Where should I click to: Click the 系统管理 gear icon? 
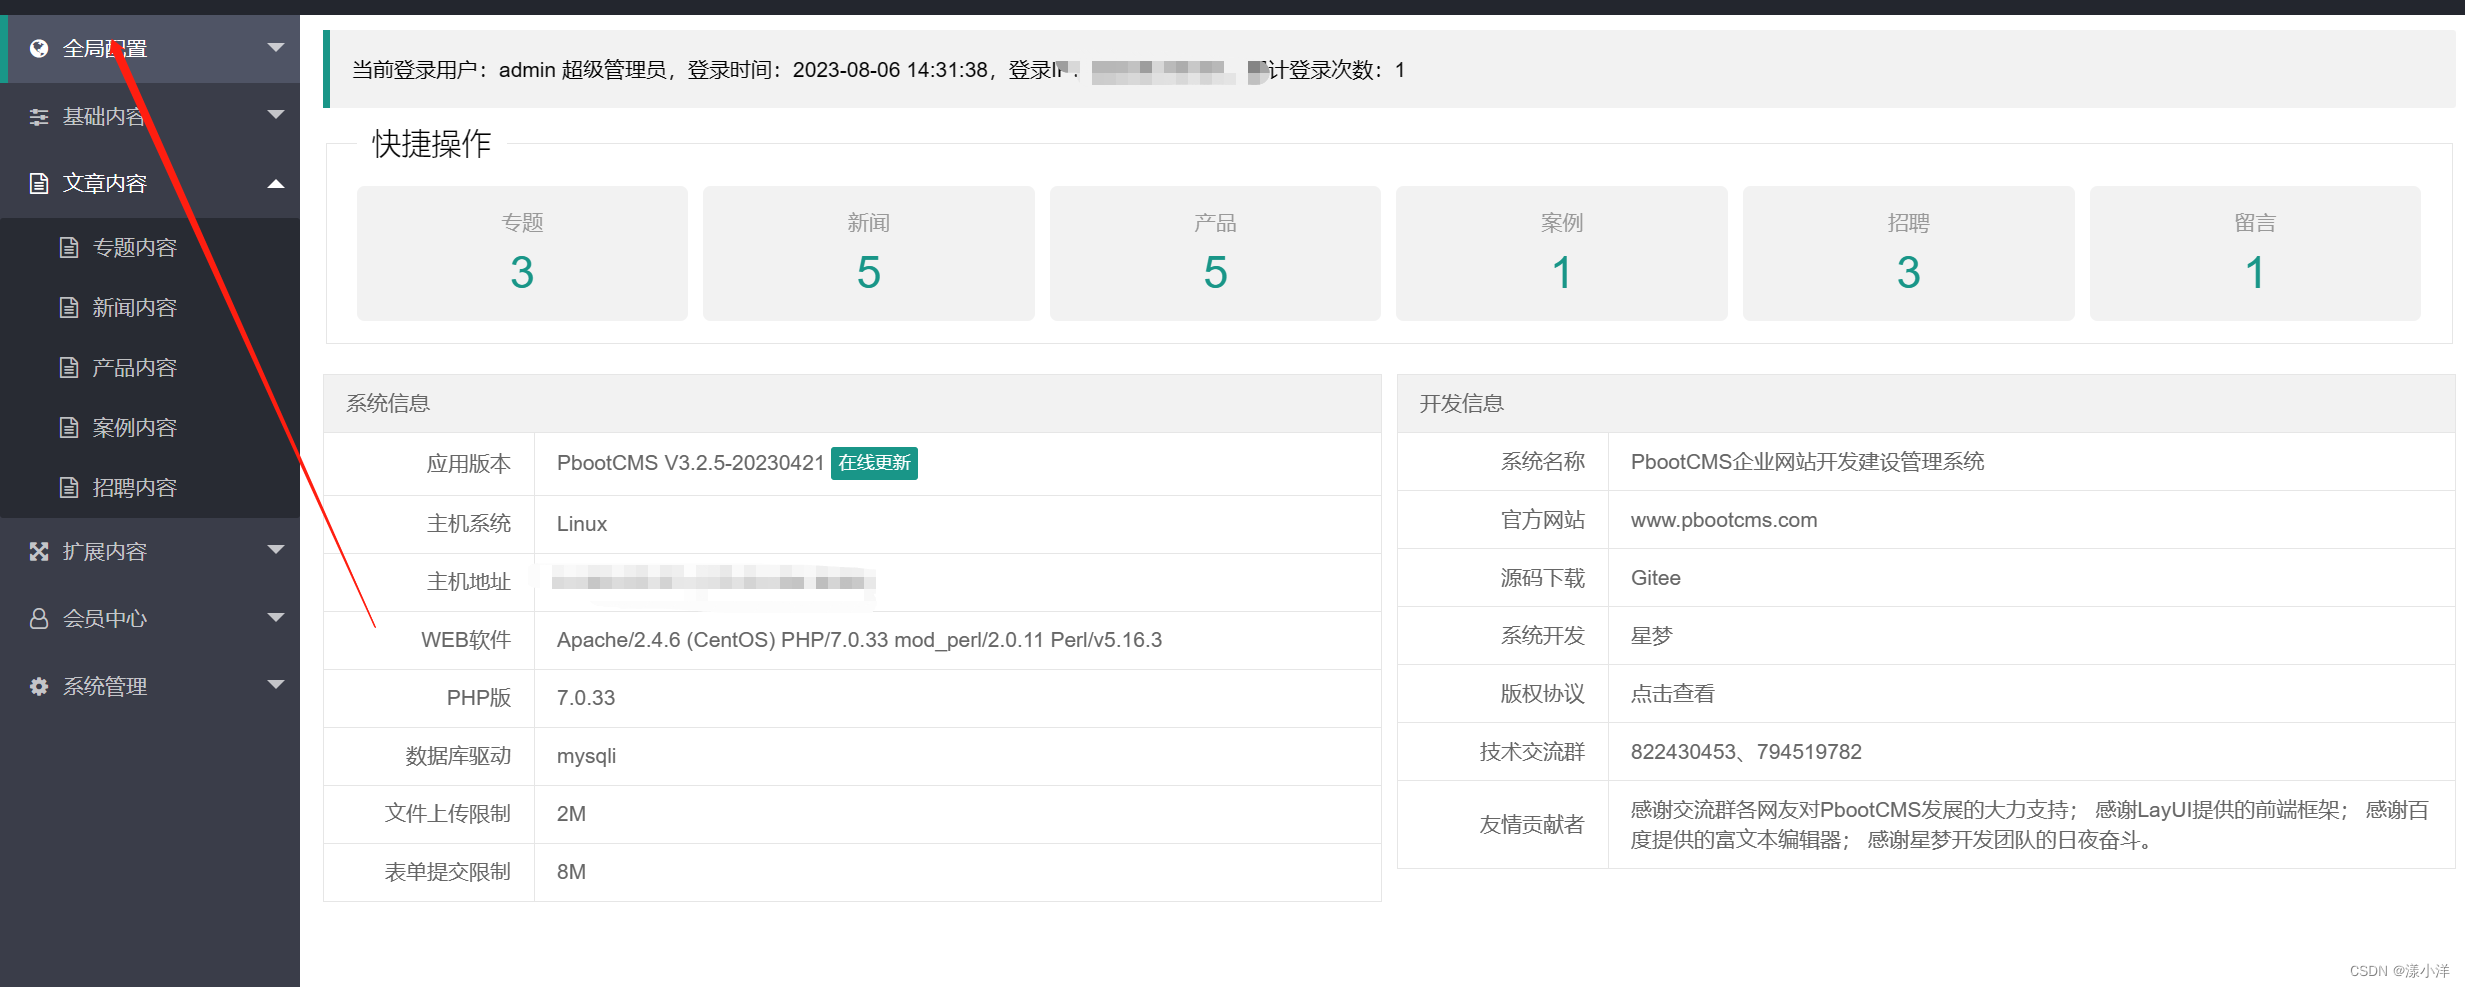click(38, 686)
